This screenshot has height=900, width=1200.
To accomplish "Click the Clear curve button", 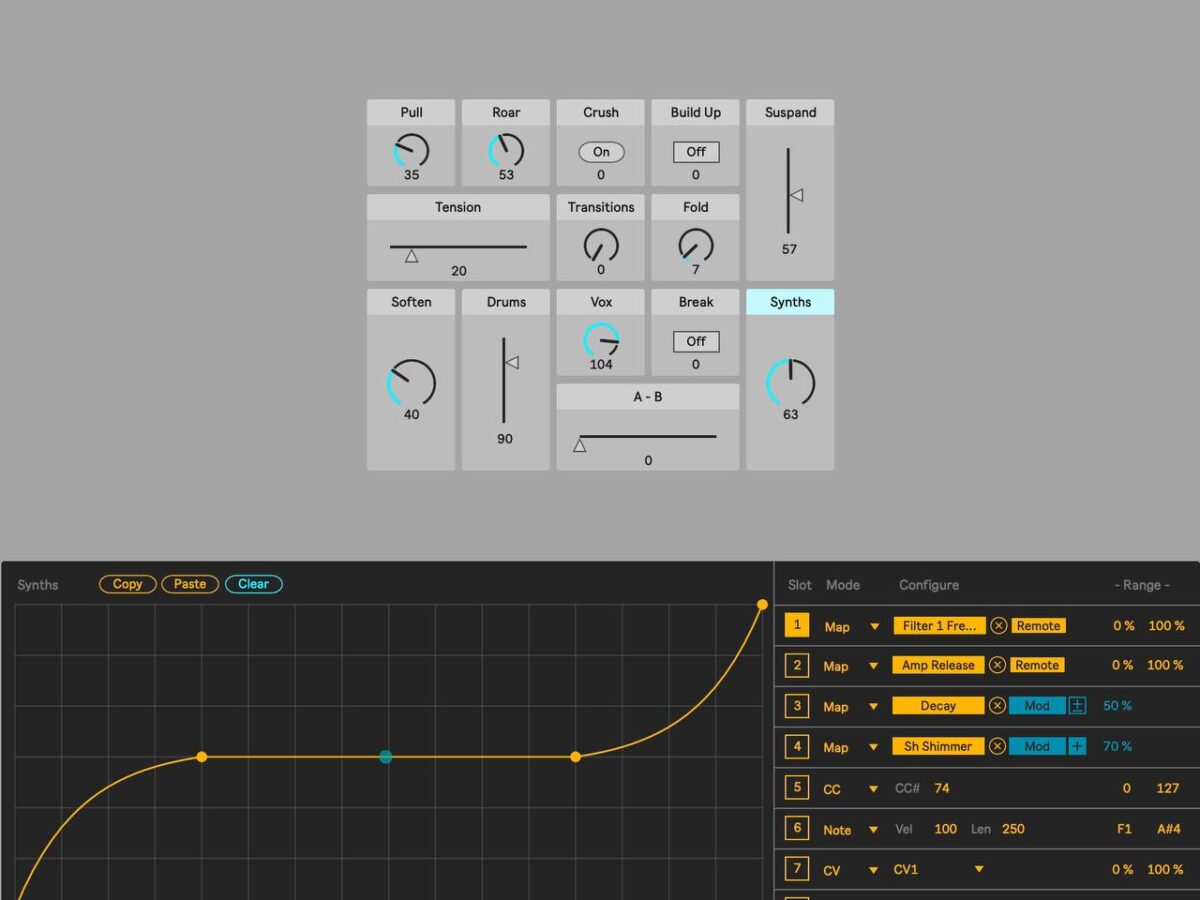I will pyautogui.click(x=253, y=584).
